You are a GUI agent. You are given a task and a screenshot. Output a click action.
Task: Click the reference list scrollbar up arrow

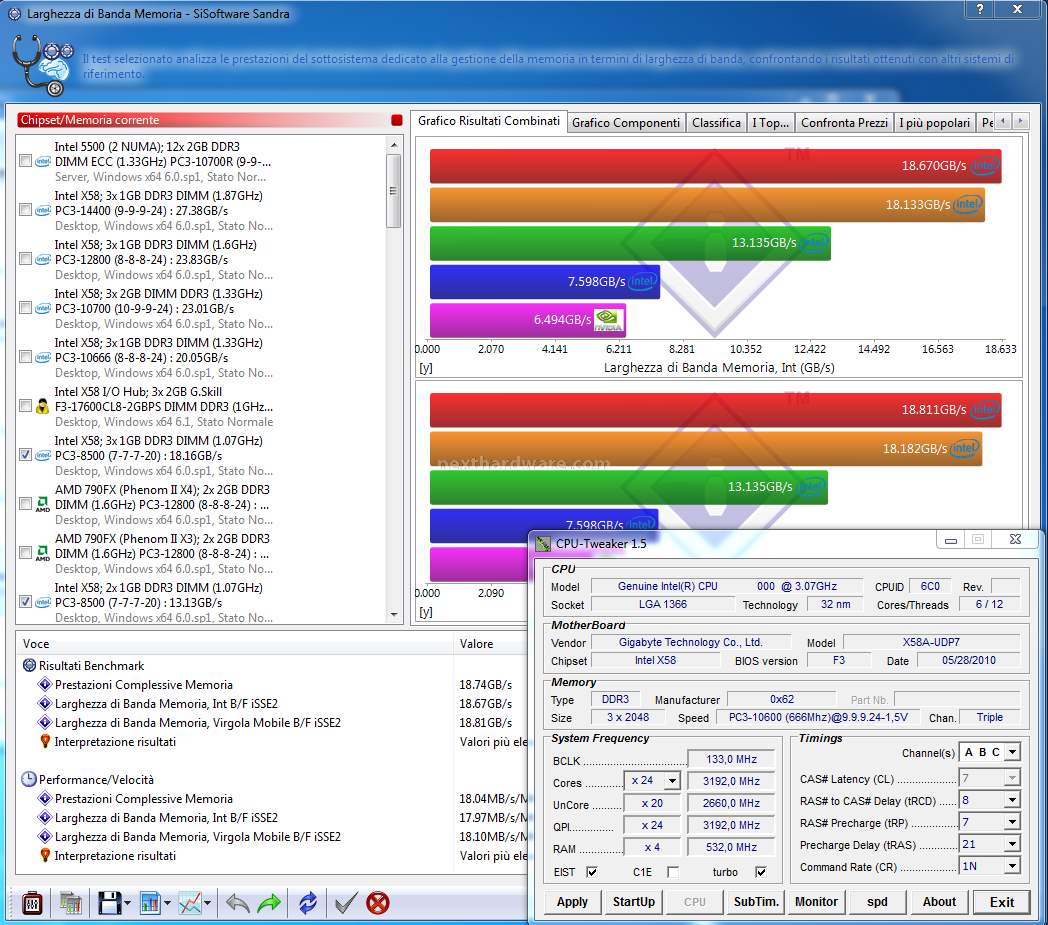point(394,144)
